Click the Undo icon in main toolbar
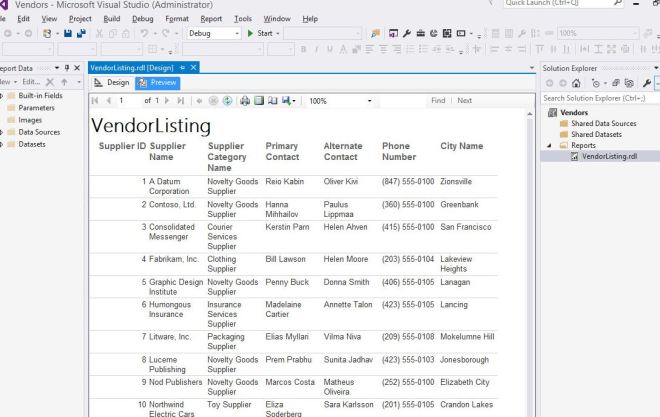Image resolution: width=660 pixels, height=417 pixels. click(x=147, y=33)
